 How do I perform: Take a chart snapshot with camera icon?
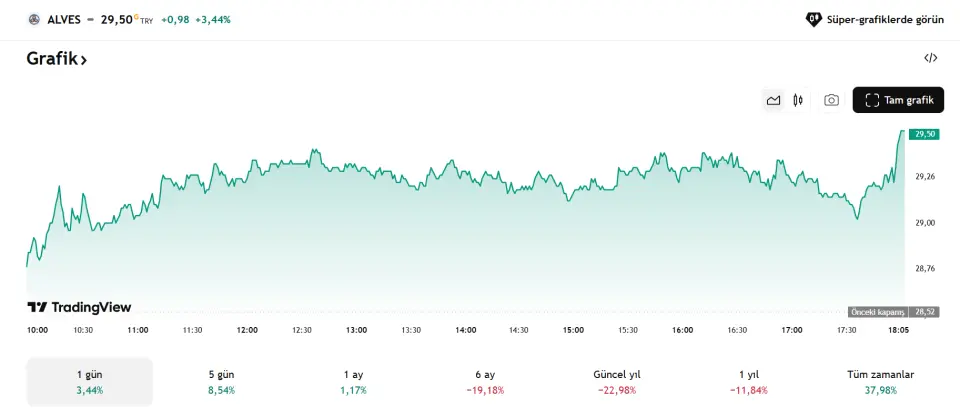point(831,100)
